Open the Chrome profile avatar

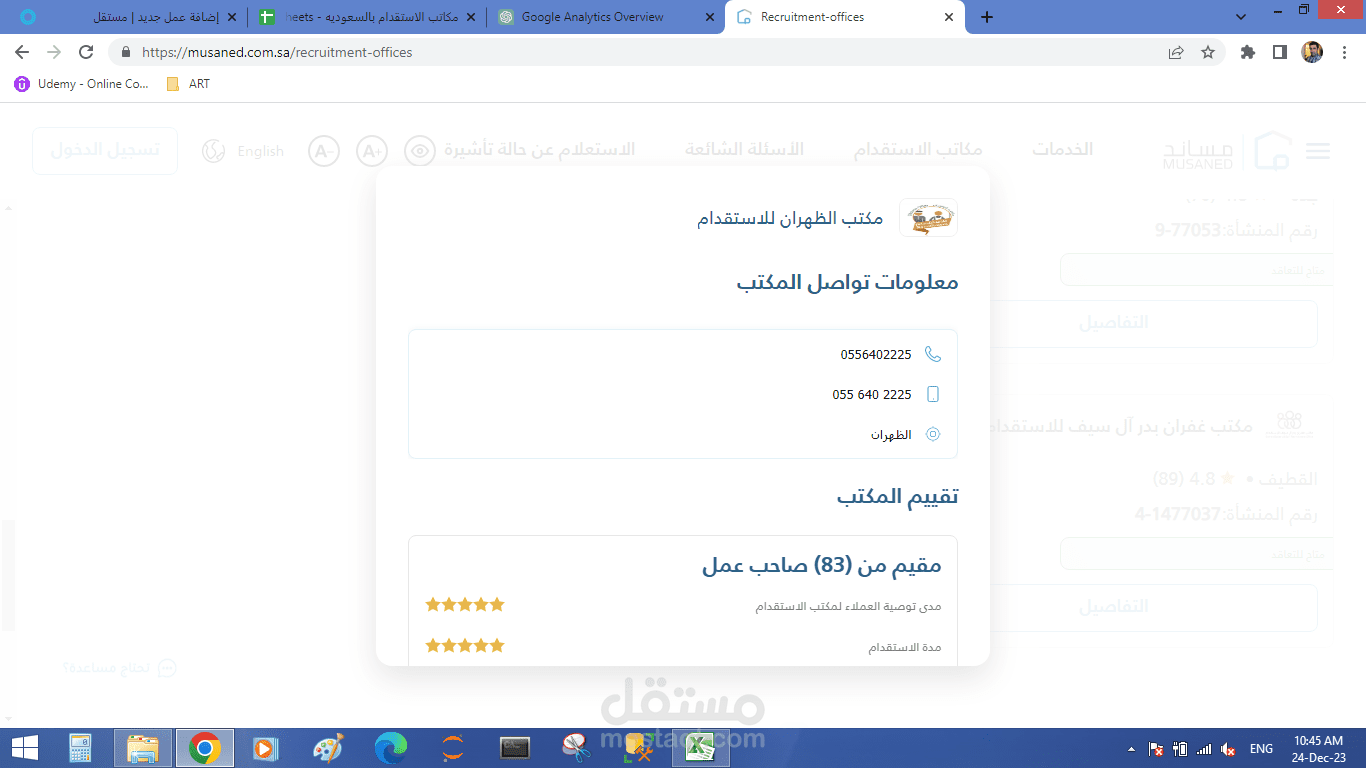click(x=1312, y=52)
